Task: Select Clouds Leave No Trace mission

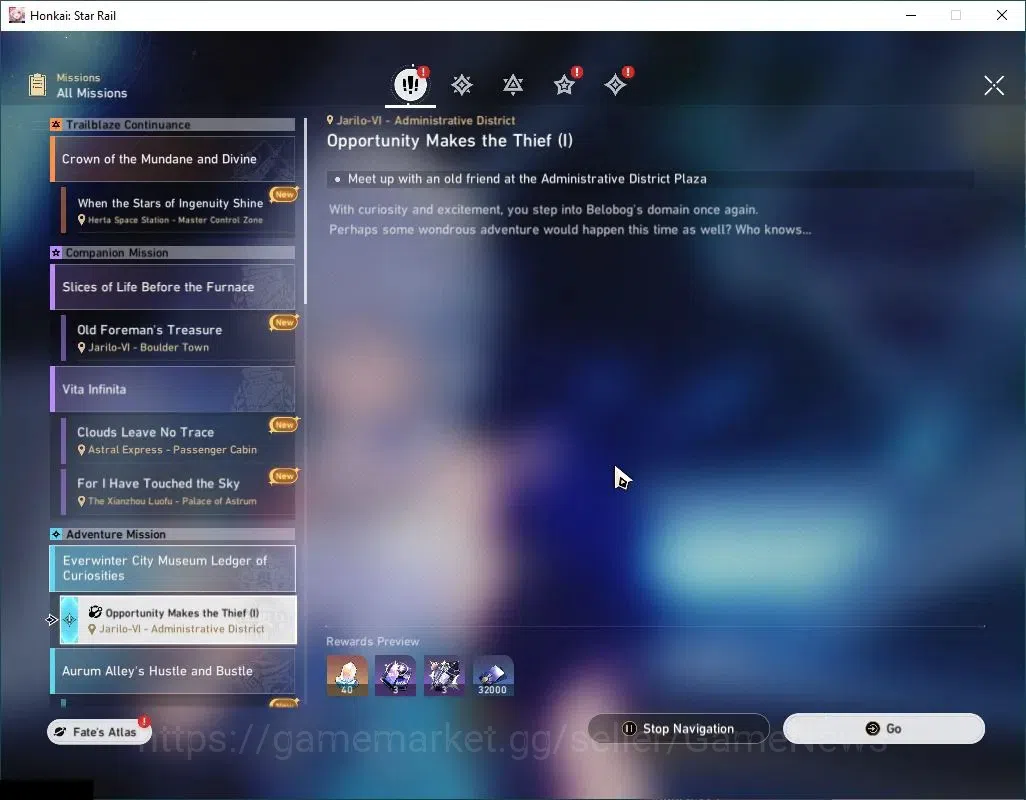Action: click(x=178, y=440)
